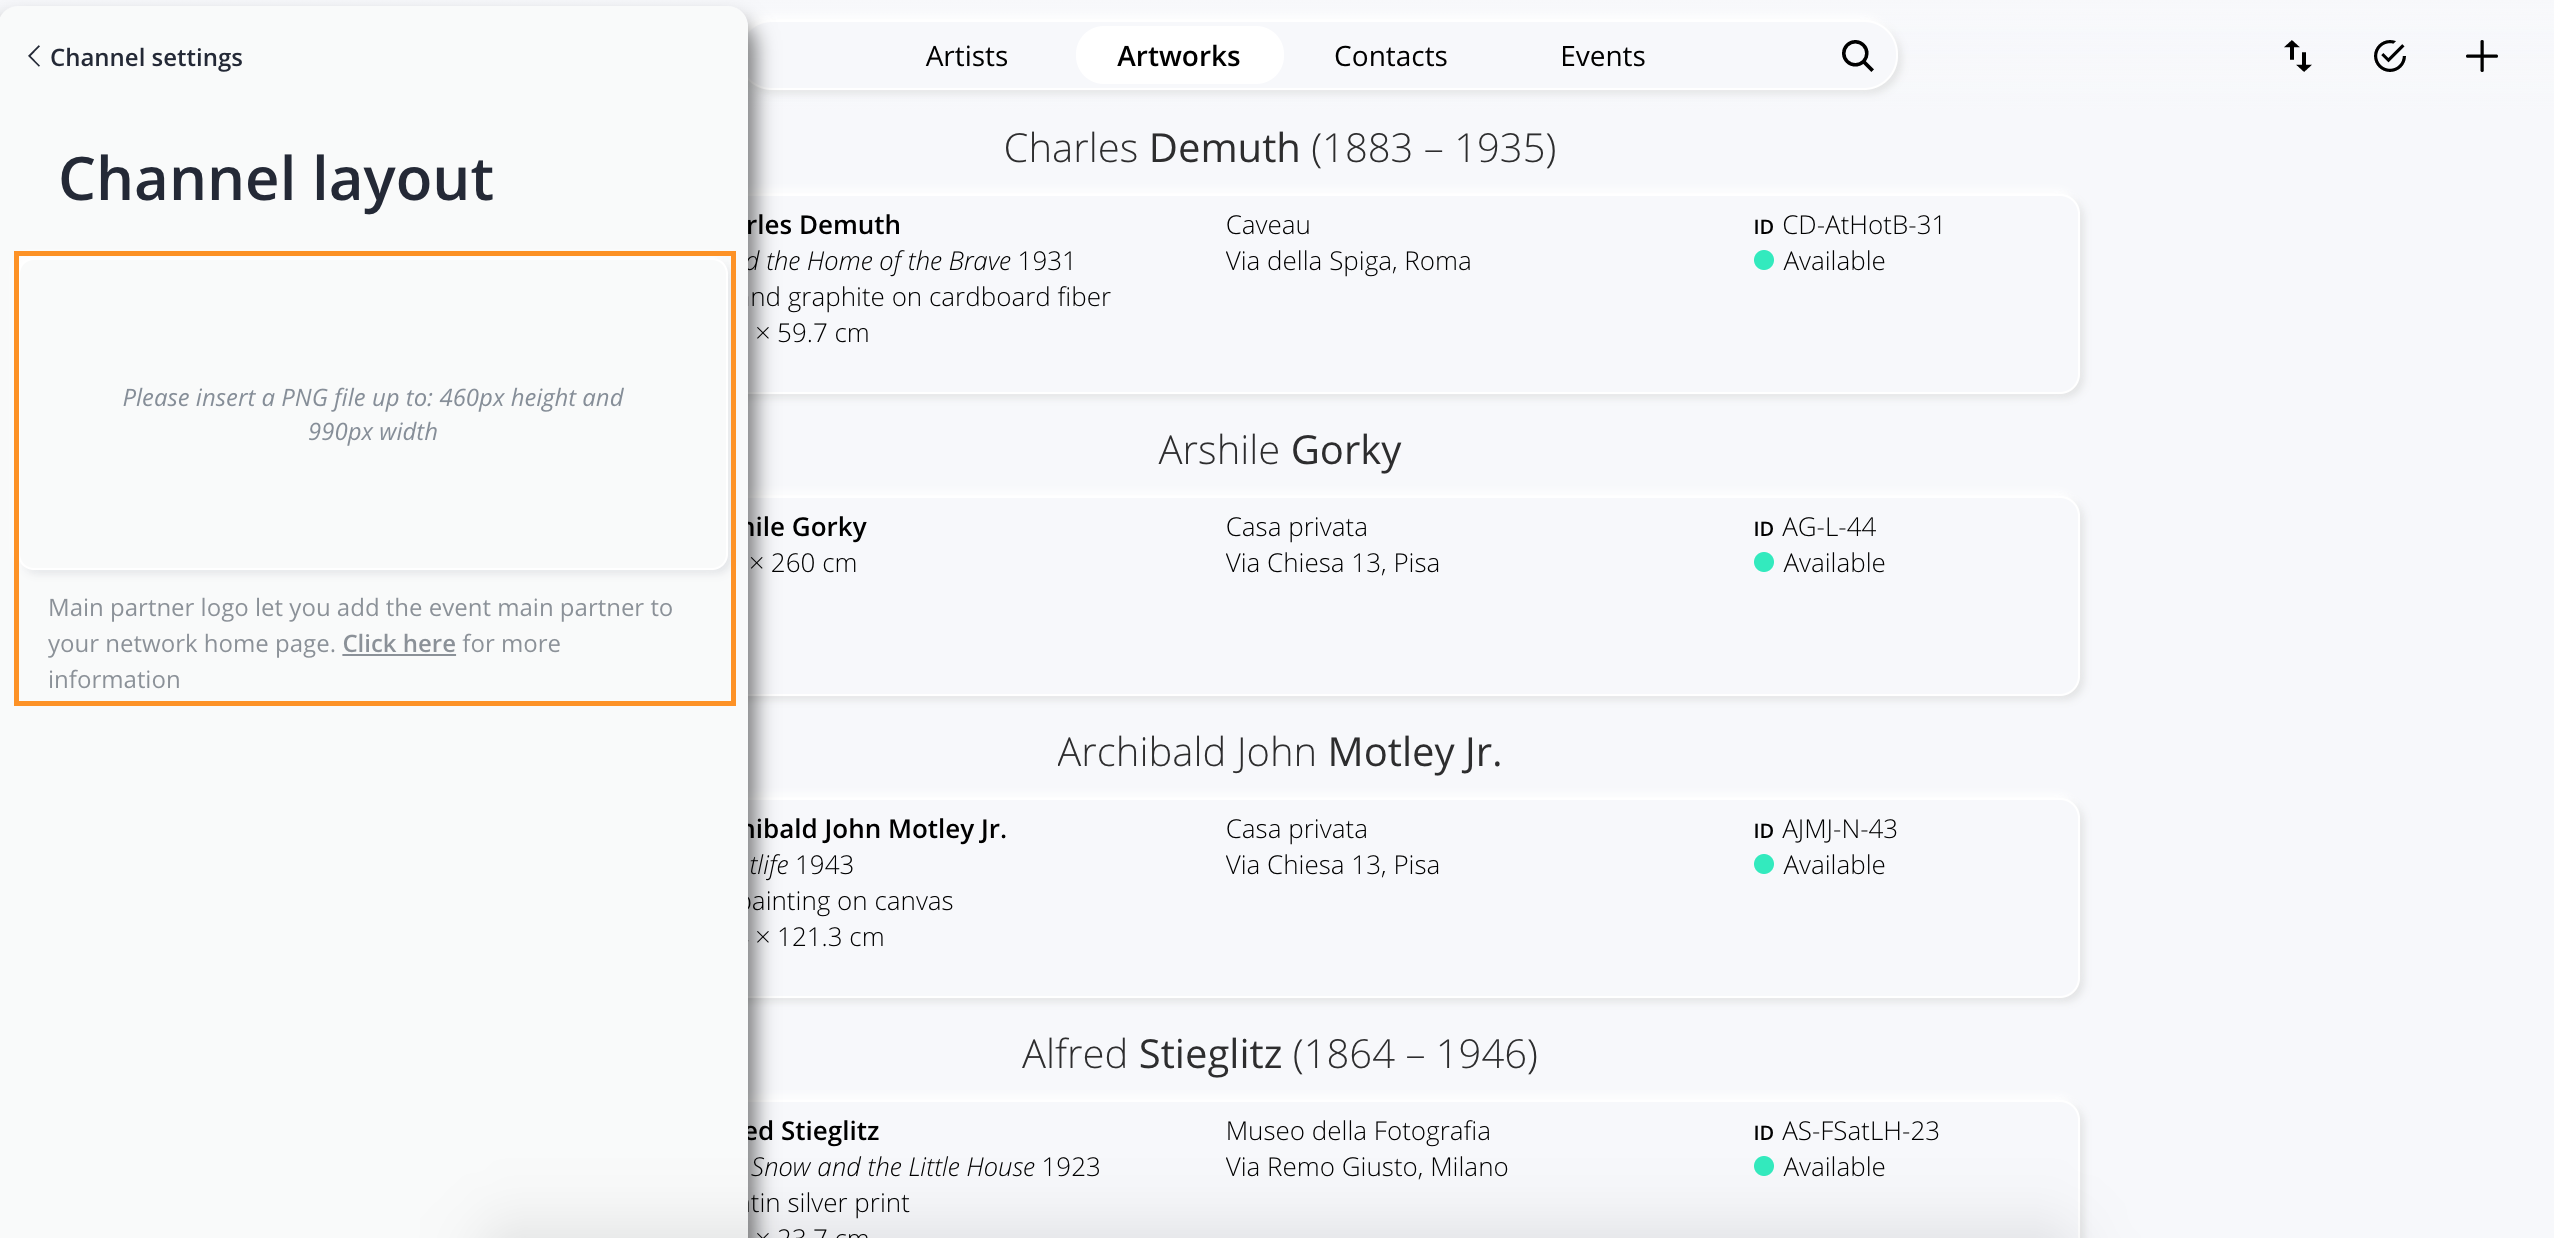This screenshot has width=2554, height=1238.
Task: Click the sort arrows icon
Action: pyautogui.click(x=2298, y=56)
